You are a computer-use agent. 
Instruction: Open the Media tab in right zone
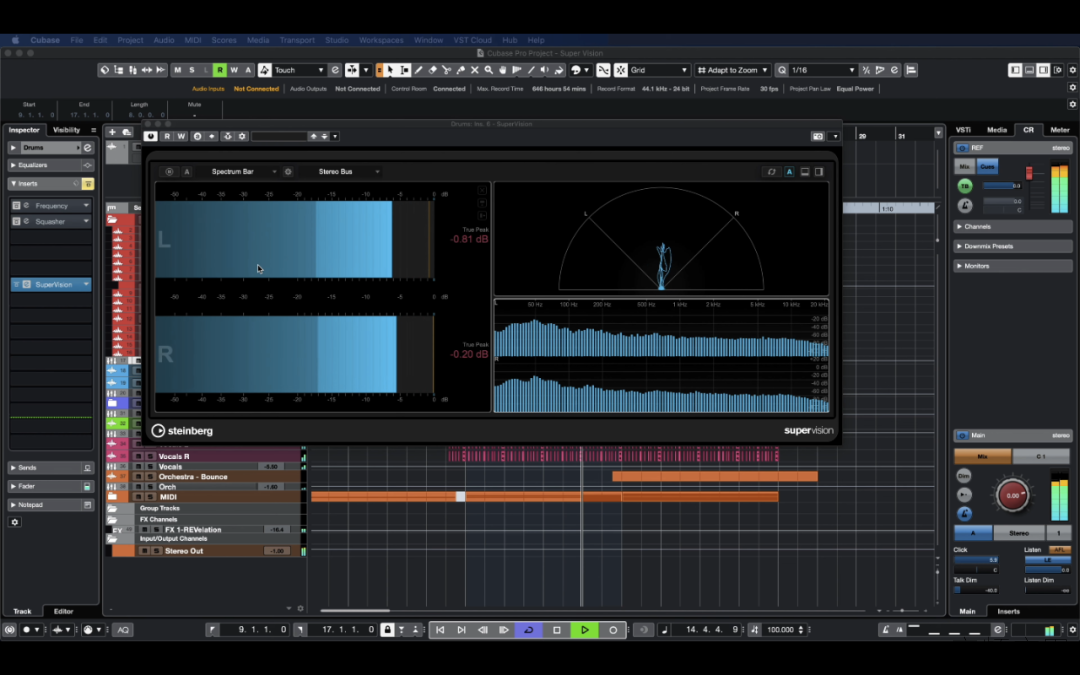tap(997, 129)
